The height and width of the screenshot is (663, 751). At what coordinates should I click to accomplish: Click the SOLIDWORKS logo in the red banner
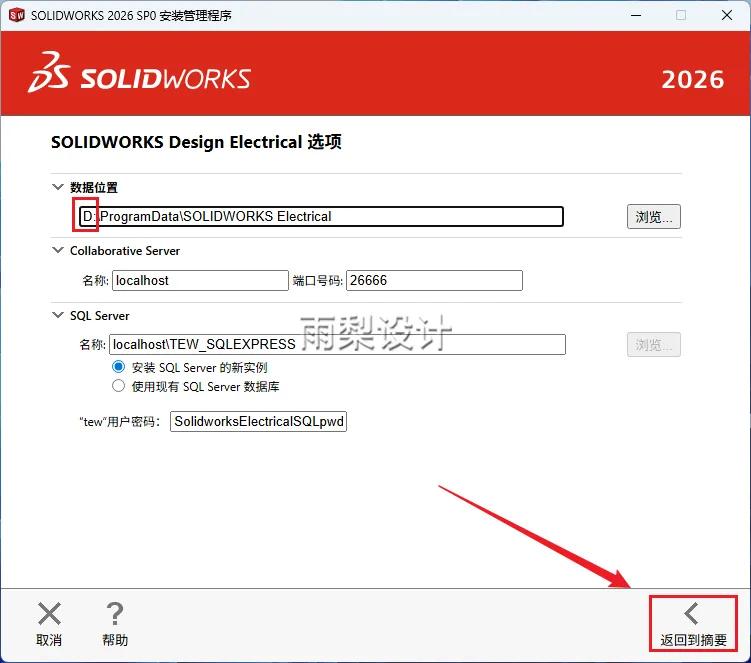click(x=139, y=74)
